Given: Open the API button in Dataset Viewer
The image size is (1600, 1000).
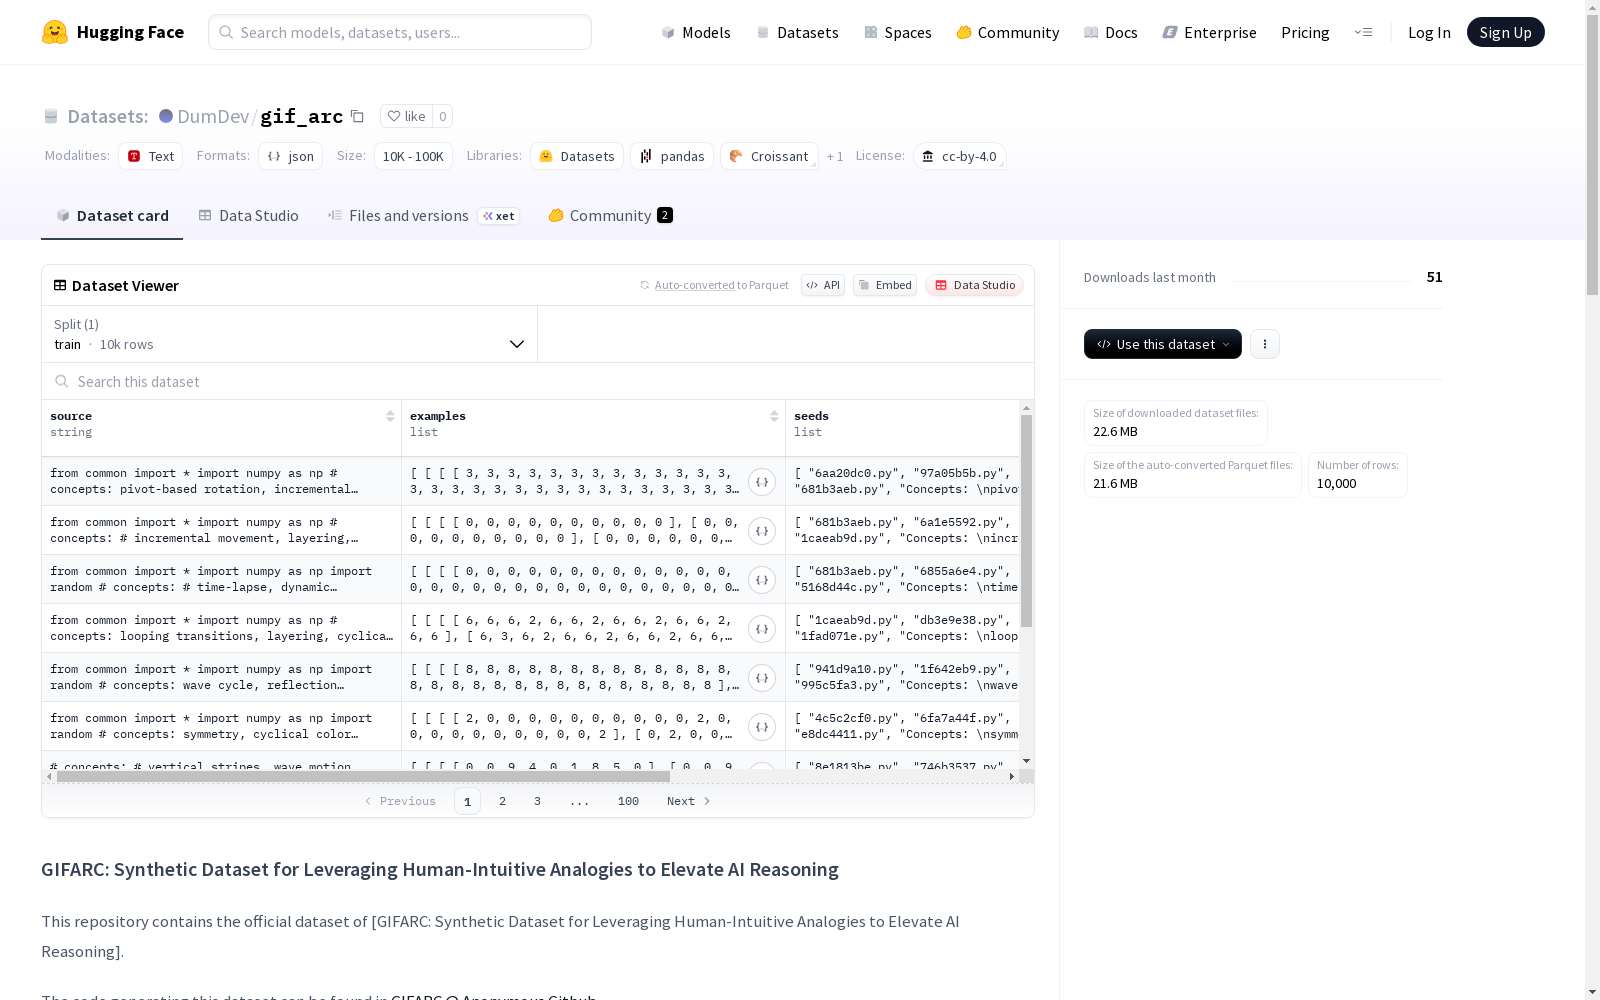Looking at the screenshot, I should click(823, 285).
